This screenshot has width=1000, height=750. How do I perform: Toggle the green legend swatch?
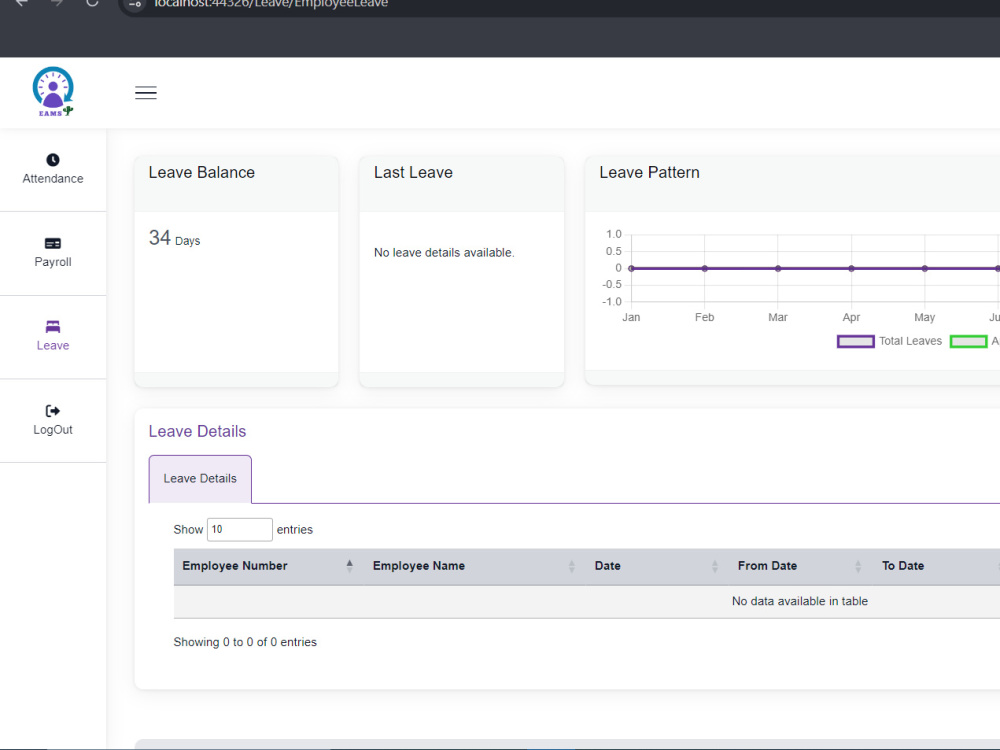[x=969, y=341]
